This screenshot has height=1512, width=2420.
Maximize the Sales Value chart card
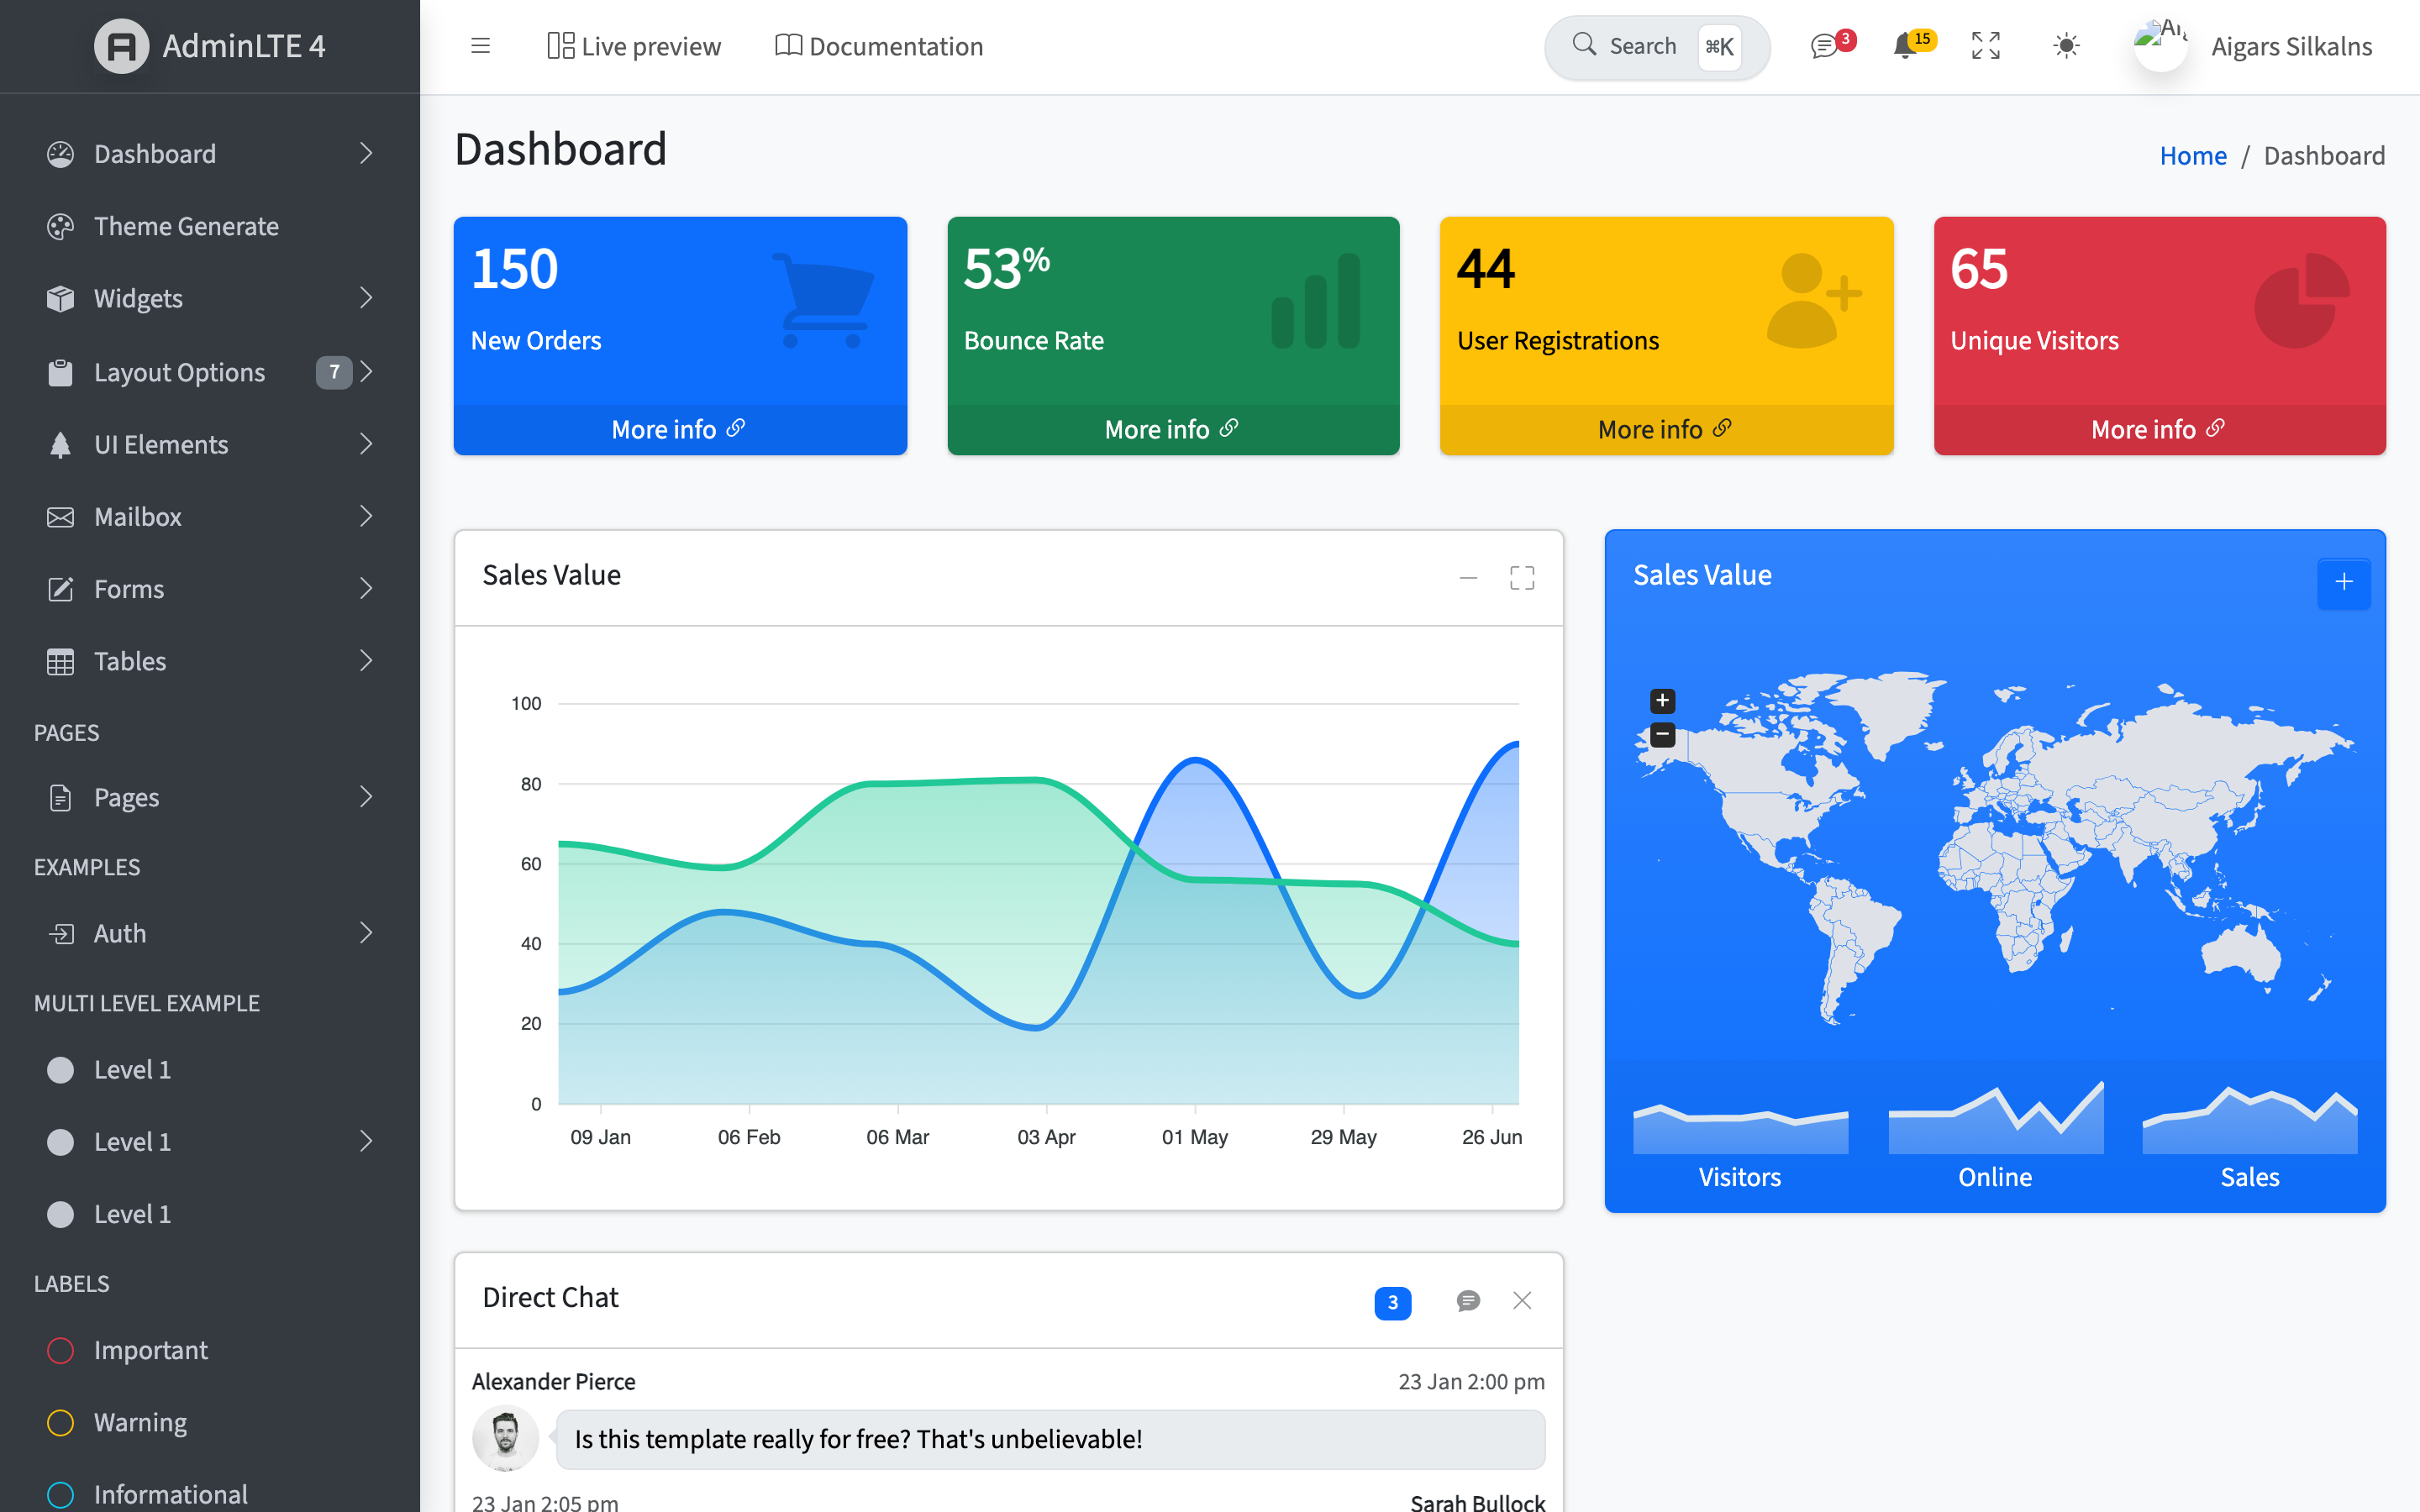[1522, 577]
